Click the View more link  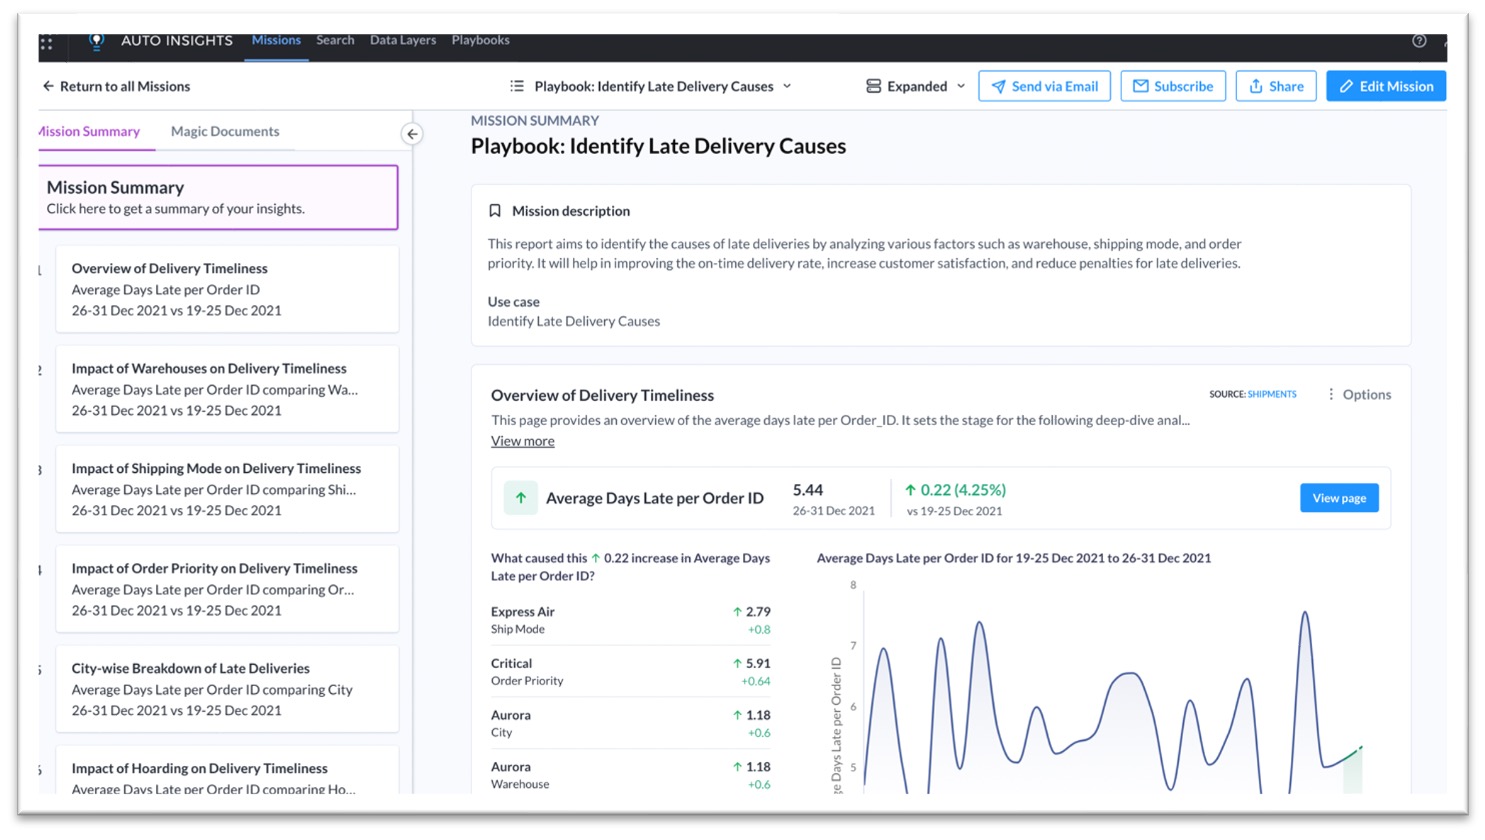click(x=522, y=441)
